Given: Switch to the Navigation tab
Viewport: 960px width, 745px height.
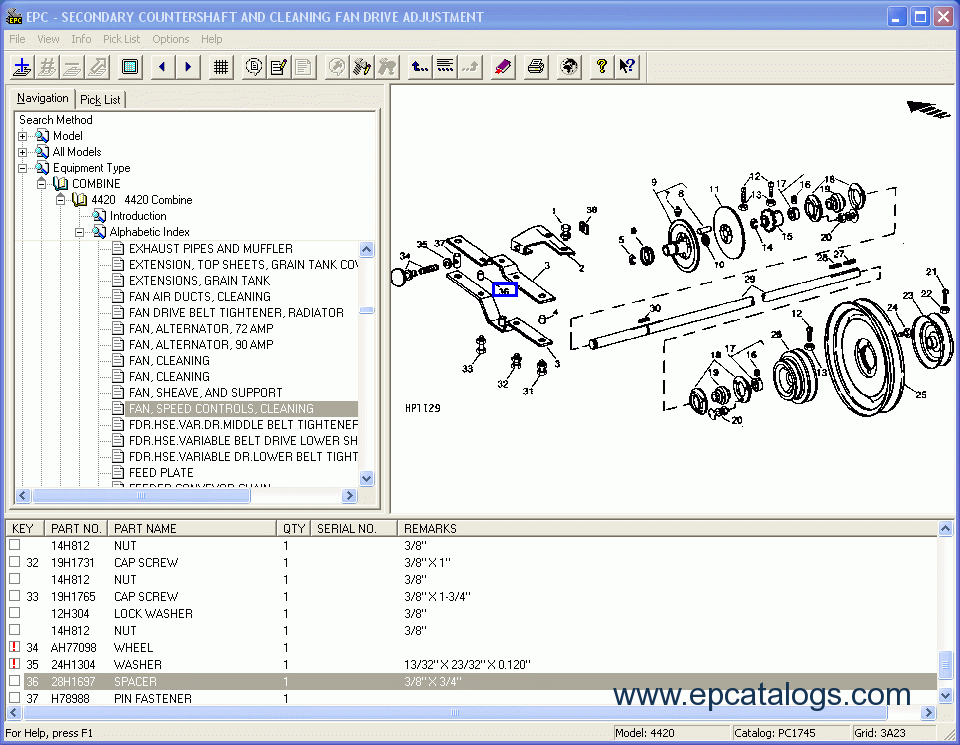Looking at the screenshot, I should click(x=42, y=98).
